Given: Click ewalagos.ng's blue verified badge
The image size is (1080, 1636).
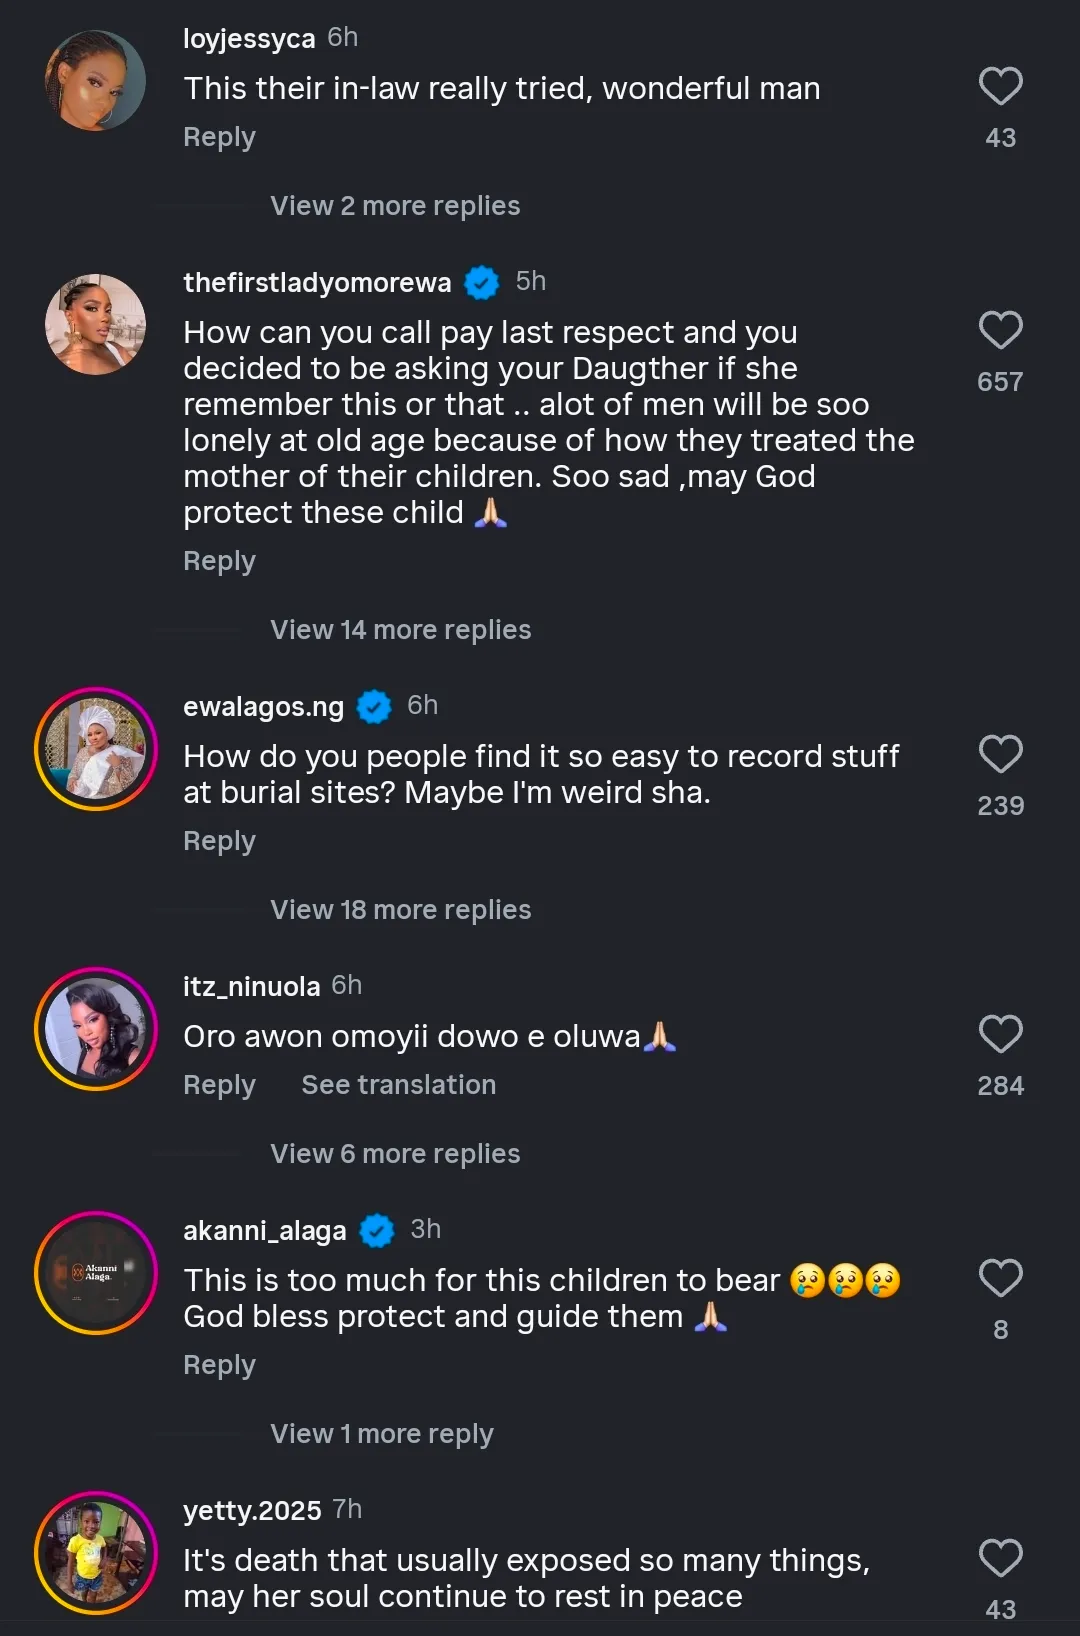Looking at the screenshot, I should point(374,707).
